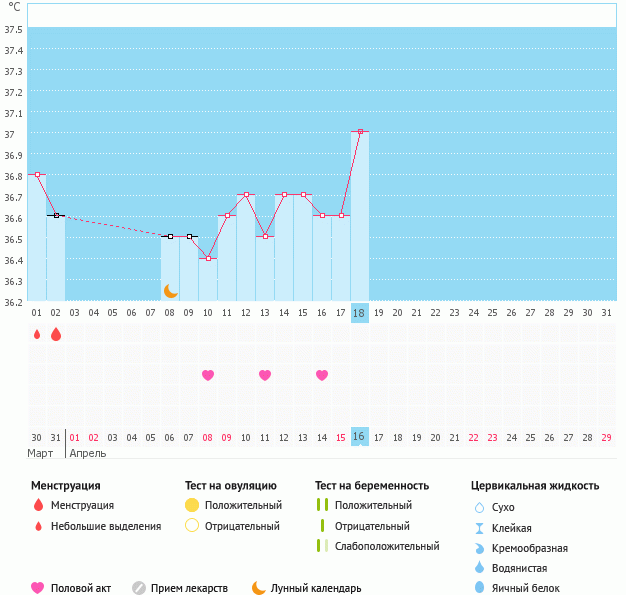Click the Слабоположительный pregnancy test legend label
Image resolution: width=626 pixels, height=595 pixels.
pyautogui.click(x=387, y=546)
